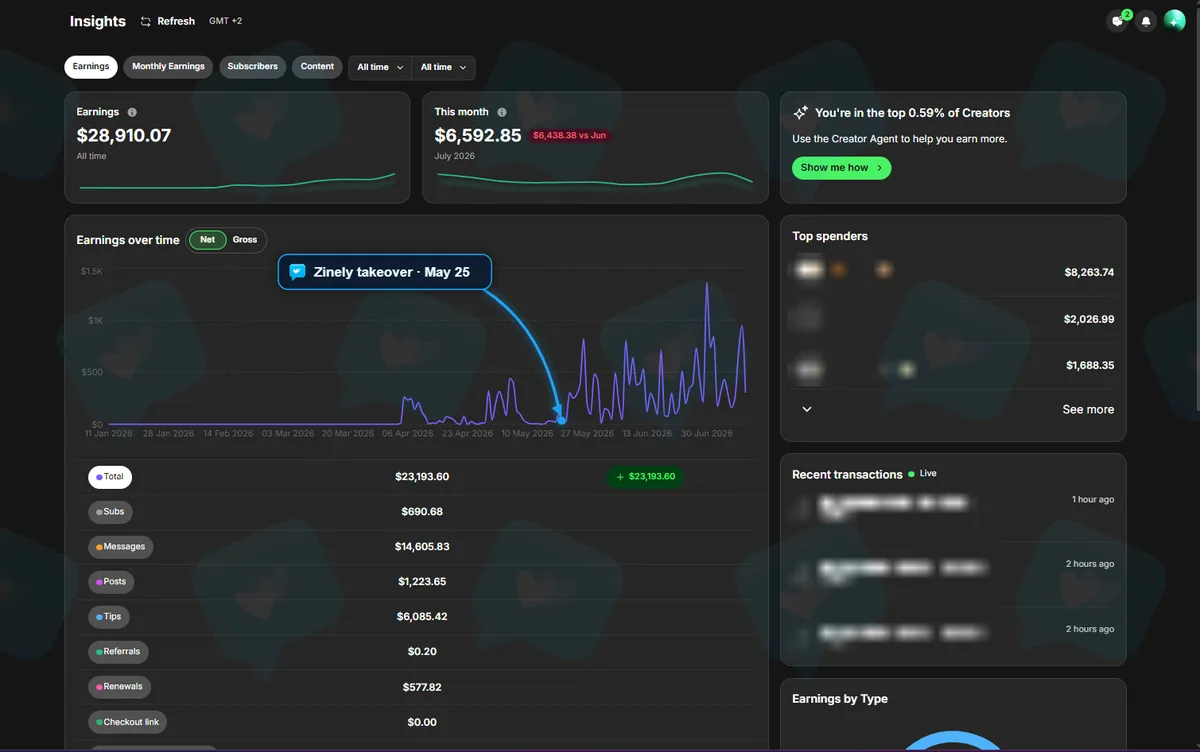
Task: Expand top spenders with the chevron
Action: [807, 409]
